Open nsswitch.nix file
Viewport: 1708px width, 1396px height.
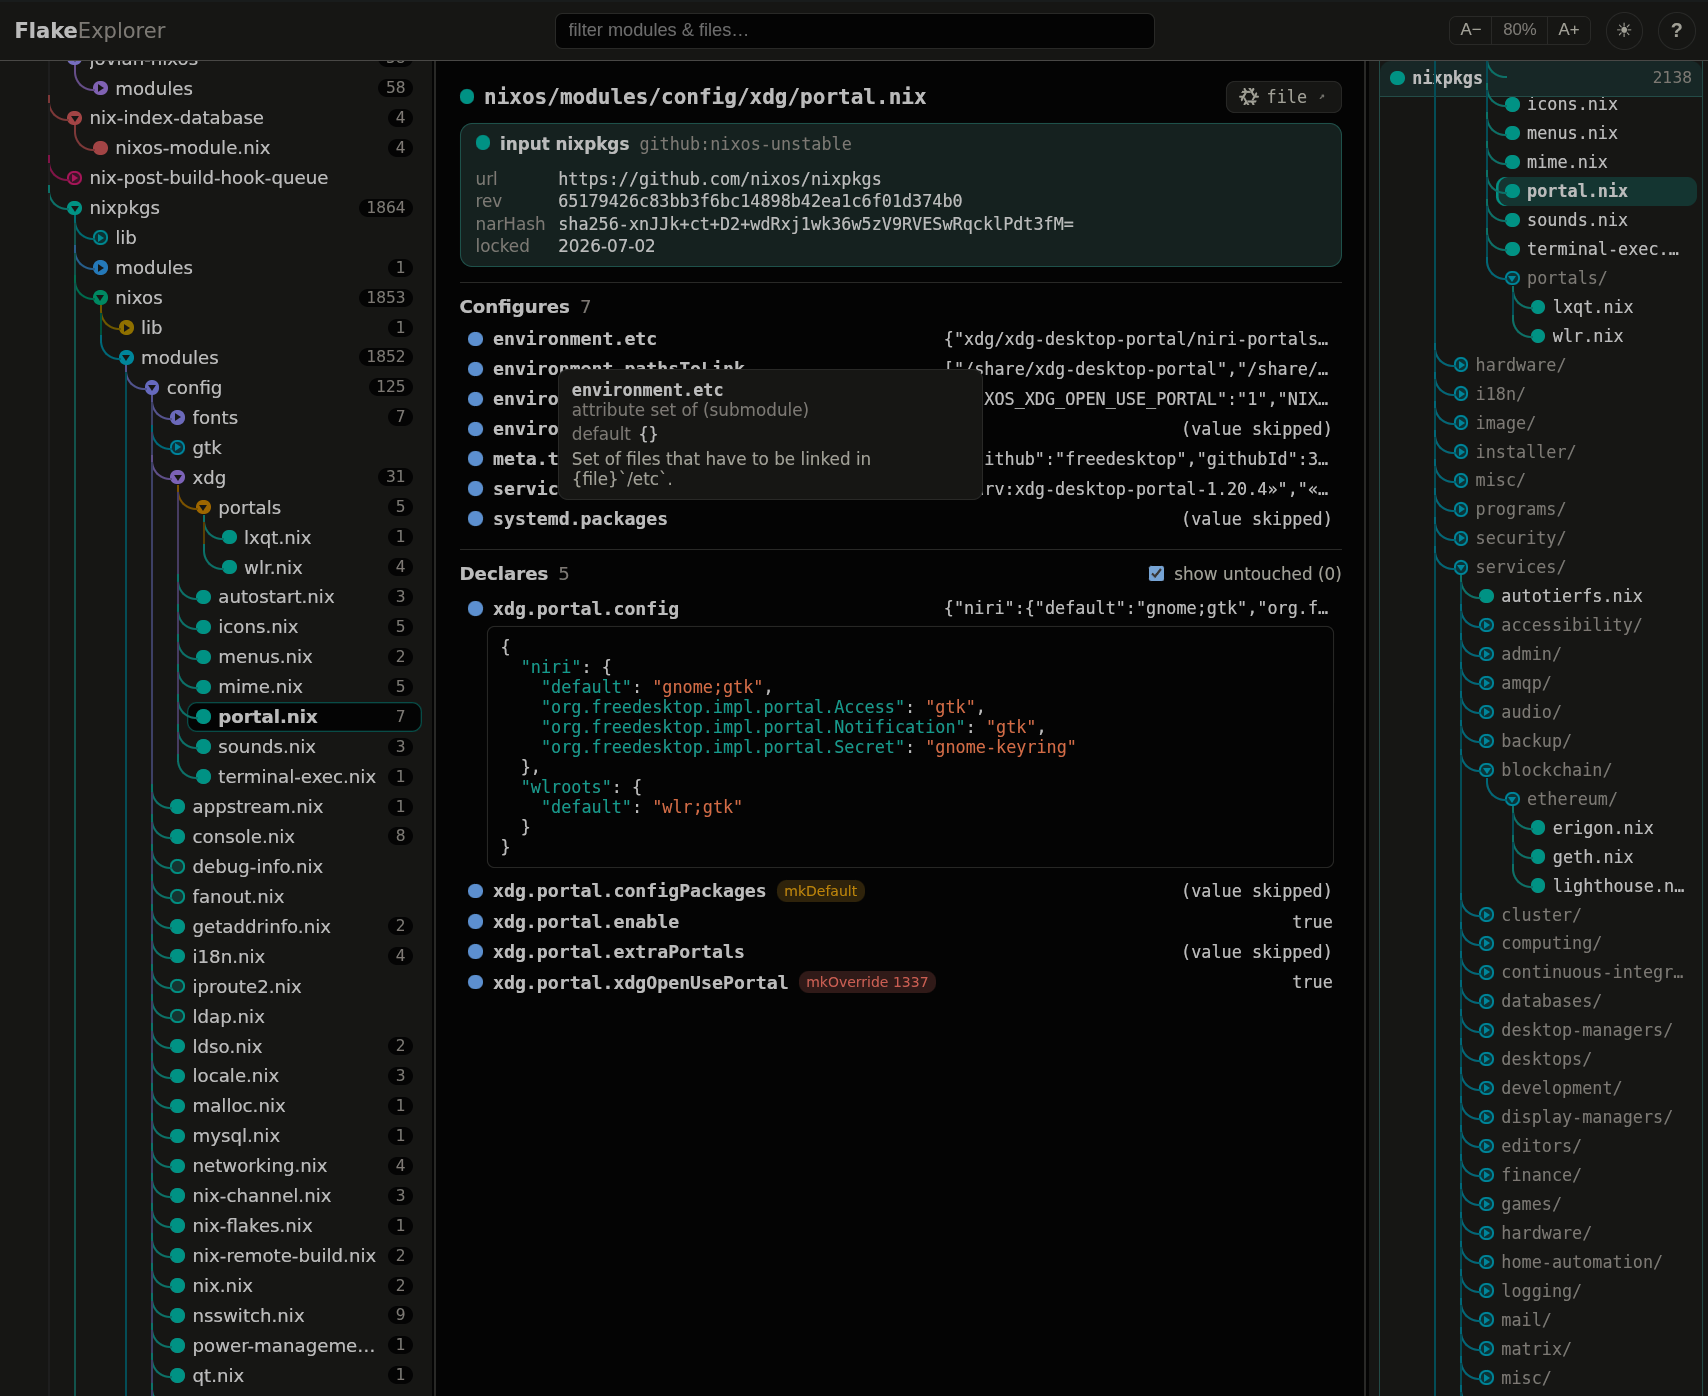point(248,1316)
